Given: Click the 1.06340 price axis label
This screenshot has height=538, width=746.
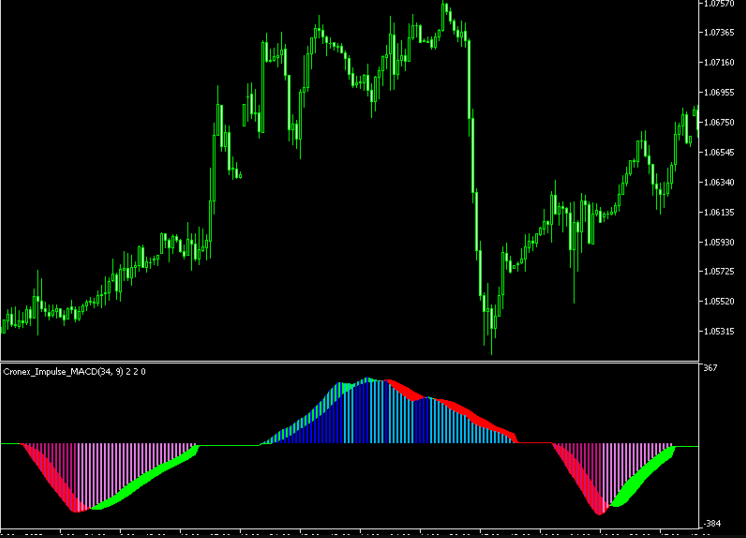Looking at the screenshot, I should pos(719,182).
